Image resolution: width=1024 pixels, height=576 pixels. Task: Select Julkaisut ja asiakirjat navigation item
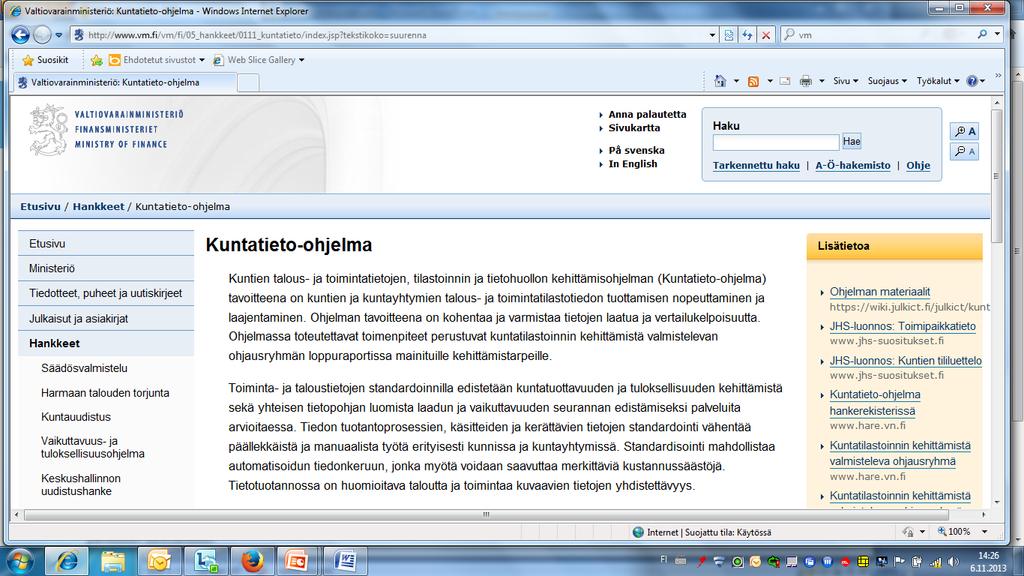(x=106, y=319)
